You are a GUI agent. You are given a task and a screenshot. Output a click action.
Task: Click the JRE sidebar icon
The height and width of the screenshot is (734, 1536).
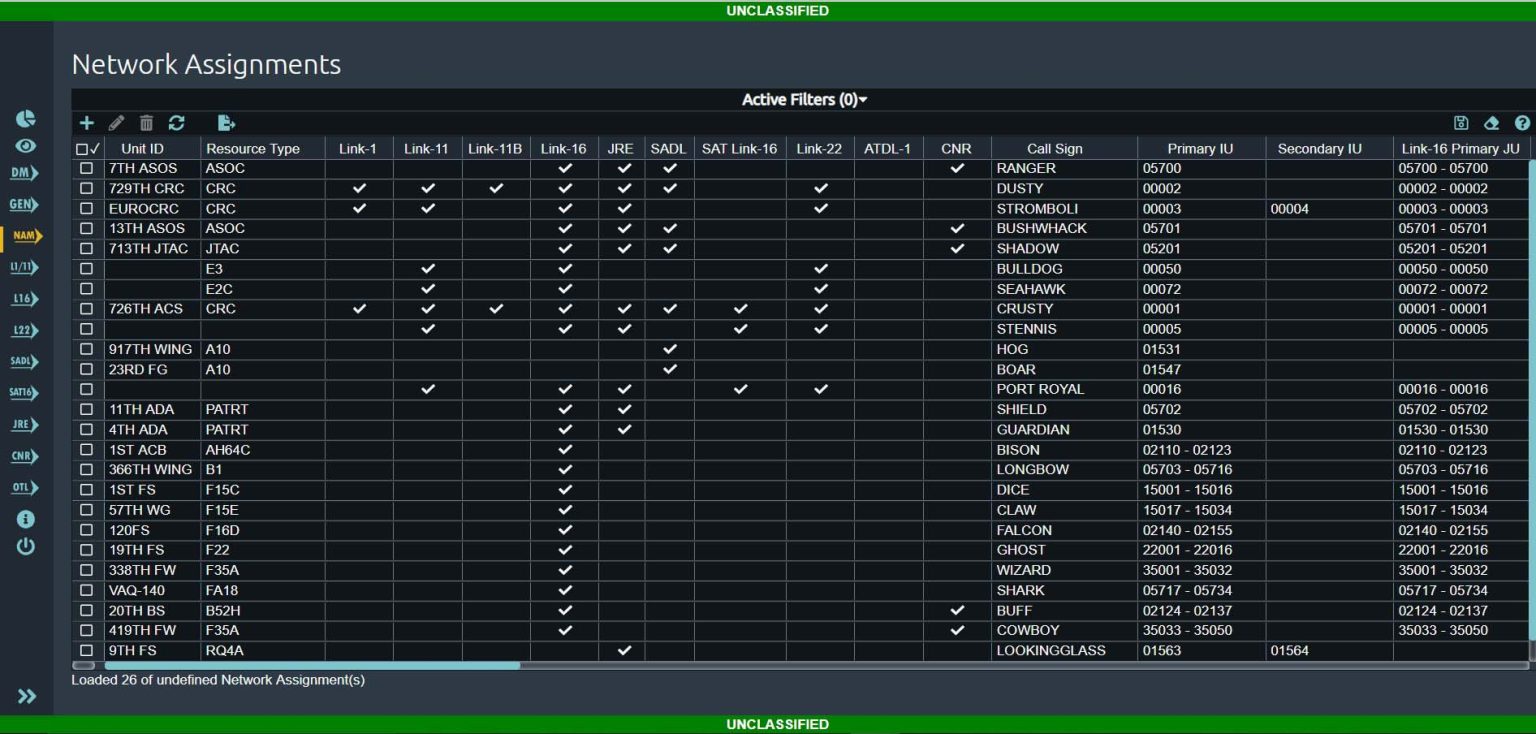[22, 424]
